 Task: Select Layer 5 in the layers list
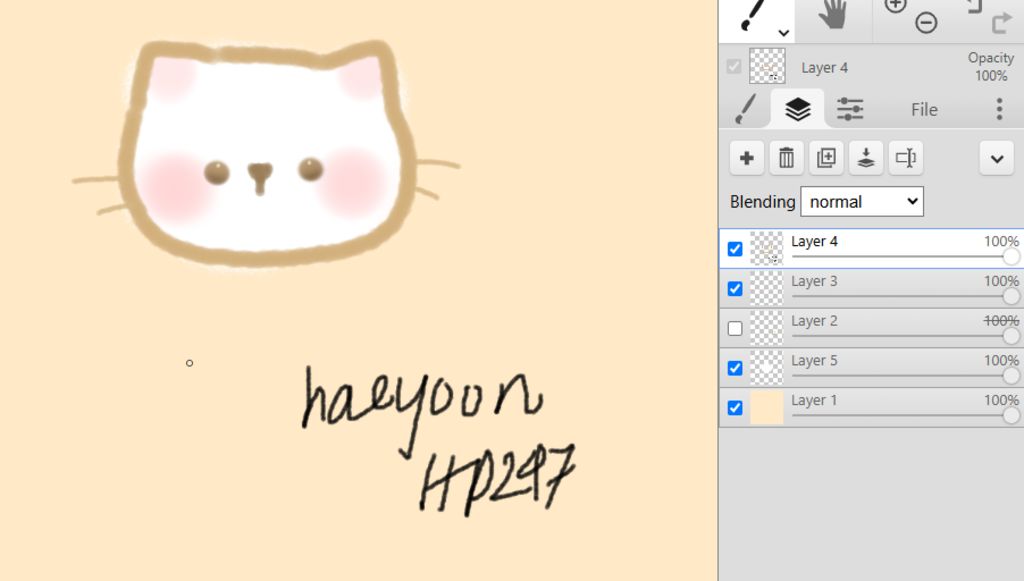pos(815,361)
